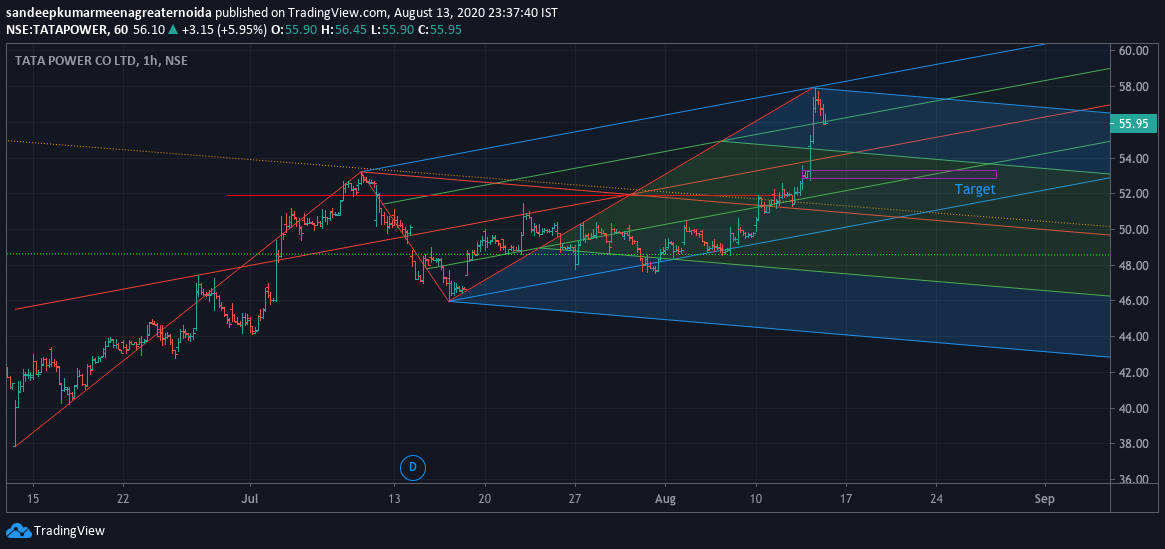Click the 50.00 price axis label
This screenshot has height=549, width=1165.
point(1135,230)
